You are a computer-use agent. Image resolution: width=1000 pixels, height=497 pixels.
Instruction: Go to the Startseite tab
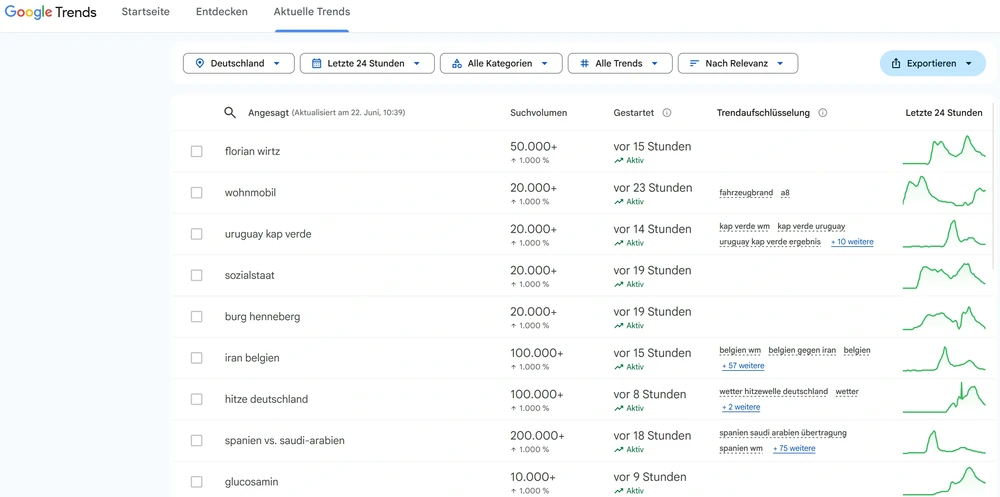click(x=145, y=11)
